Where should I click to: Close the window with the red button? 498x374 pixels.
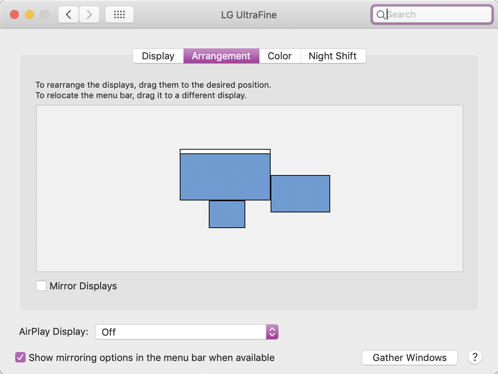tap(14, 15)
